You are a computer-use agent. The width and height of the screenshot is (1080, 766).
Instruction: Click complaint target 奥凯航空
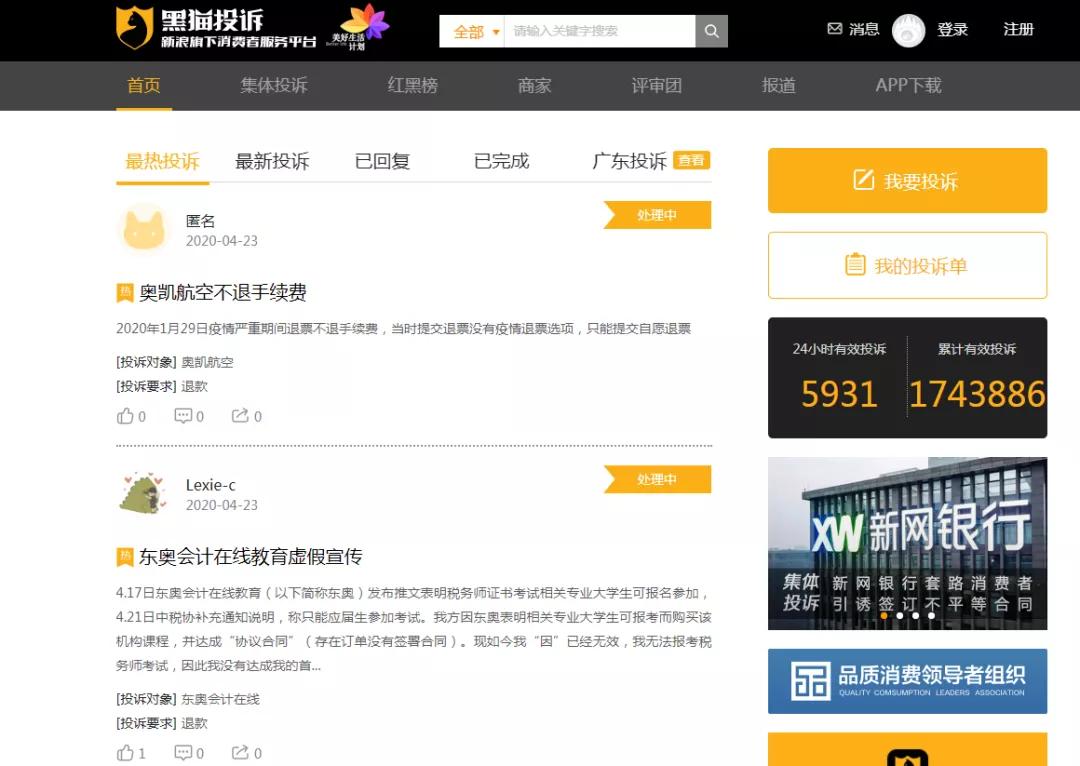tap(207, 362)
